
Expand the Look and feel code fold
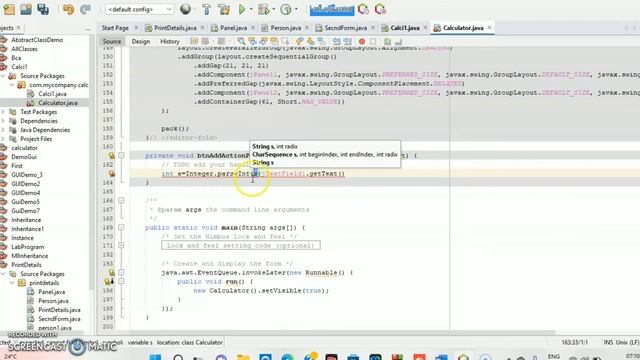[x=121, y=245]
